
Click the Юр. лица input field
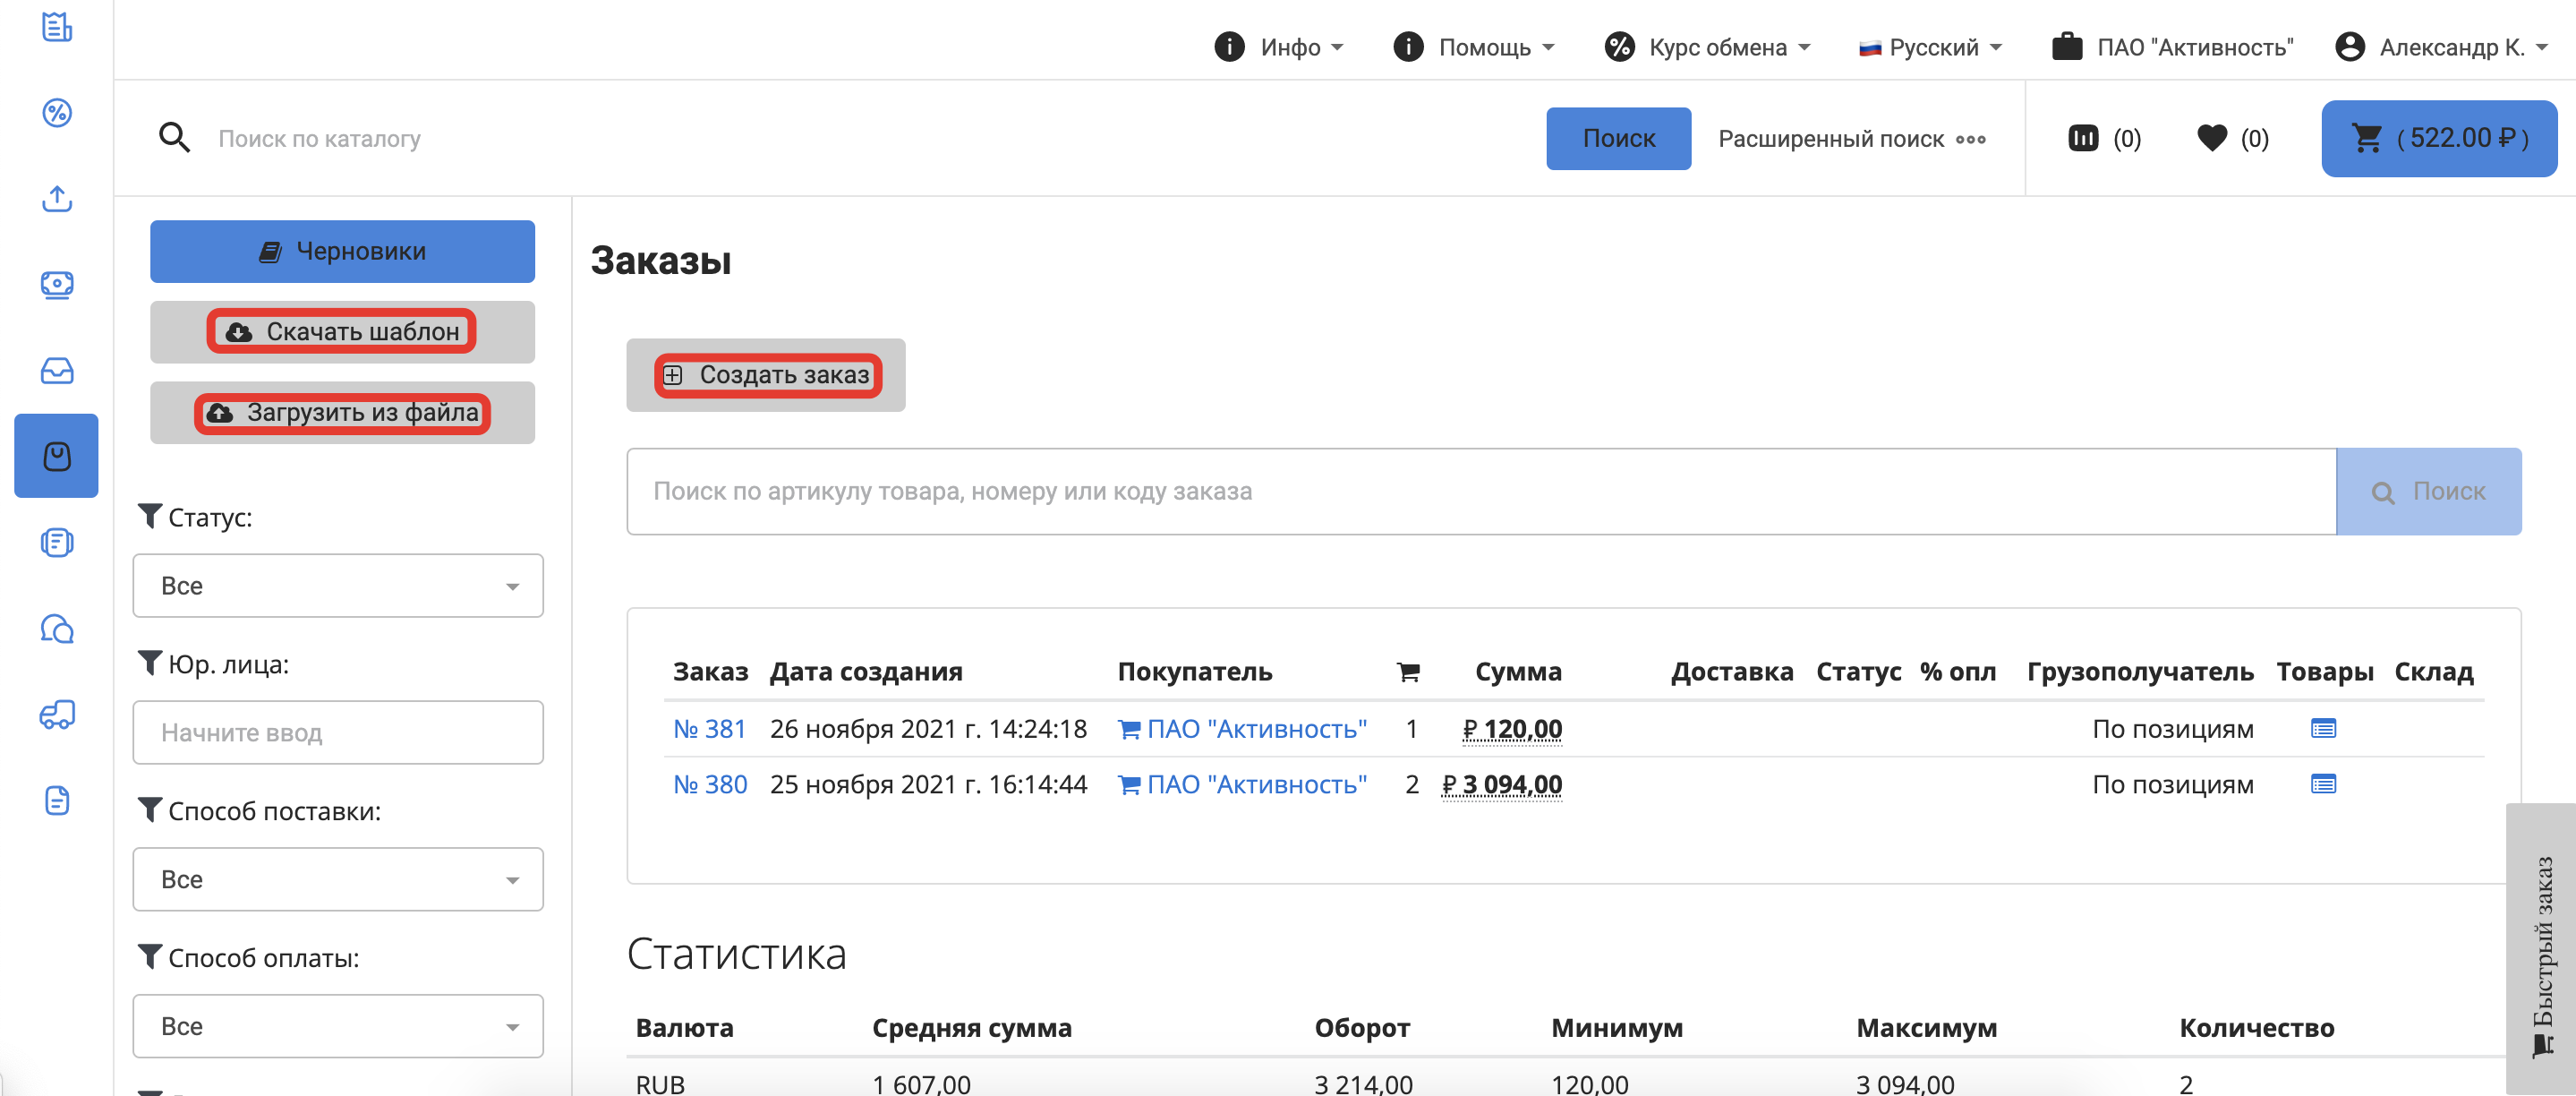click(x=337, y=733)
